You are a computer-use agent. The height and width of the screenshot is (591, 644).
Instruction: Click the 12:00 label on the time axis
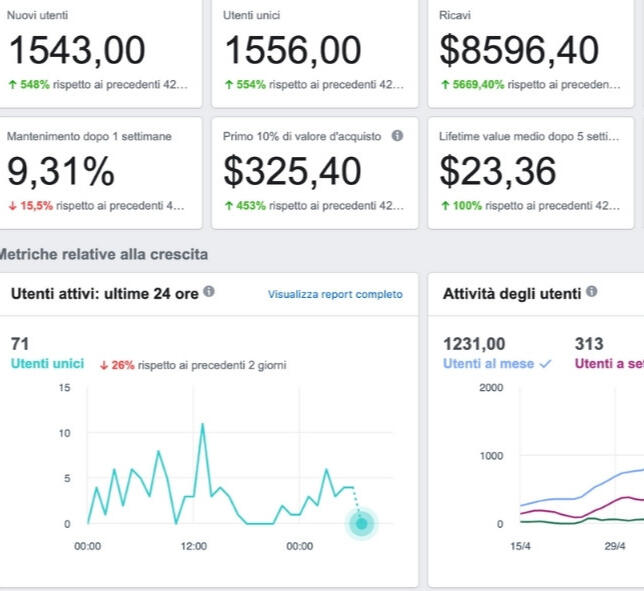194,547
